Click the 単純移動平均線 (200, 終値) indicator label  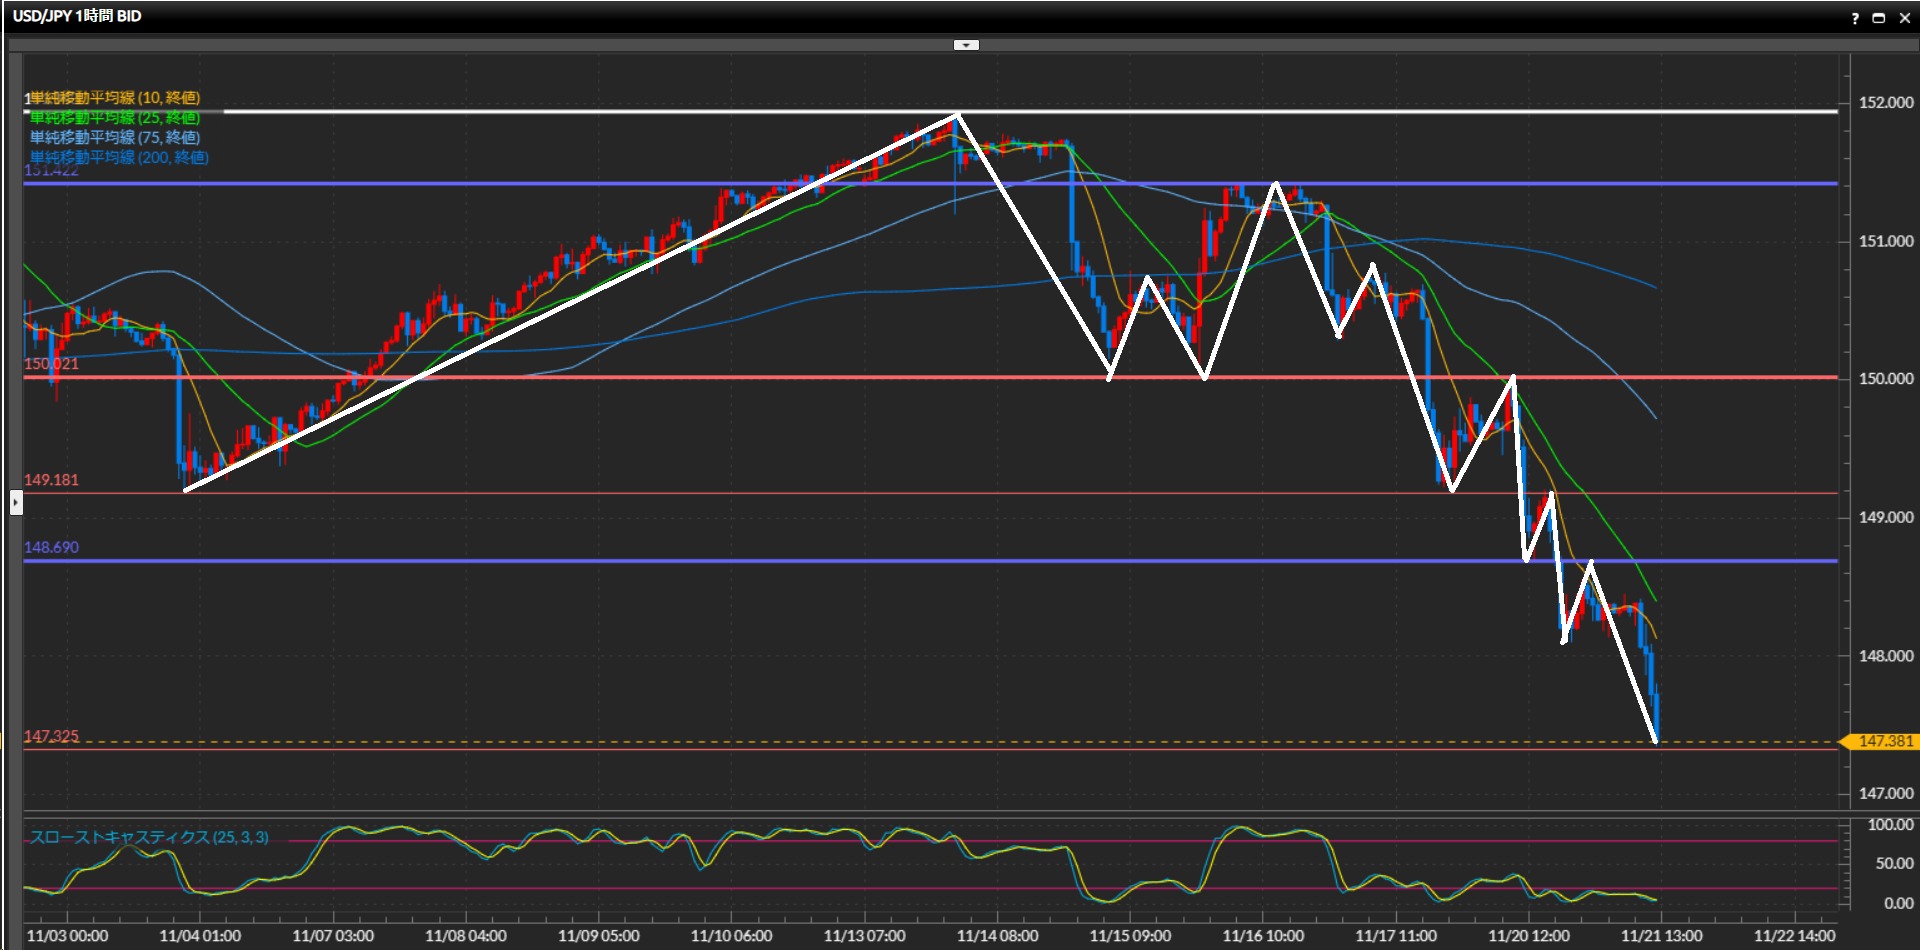(119, 158)
